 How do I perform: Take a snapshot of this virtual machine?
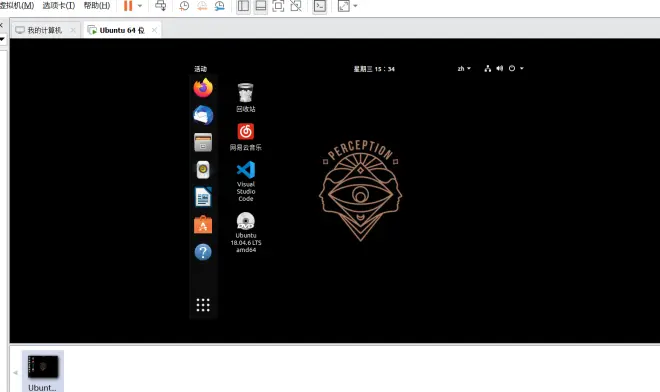pos(184,6)
